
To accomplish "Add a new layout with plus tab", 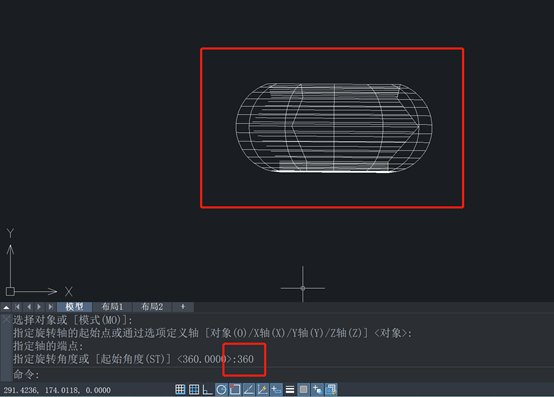I will 183,307.
